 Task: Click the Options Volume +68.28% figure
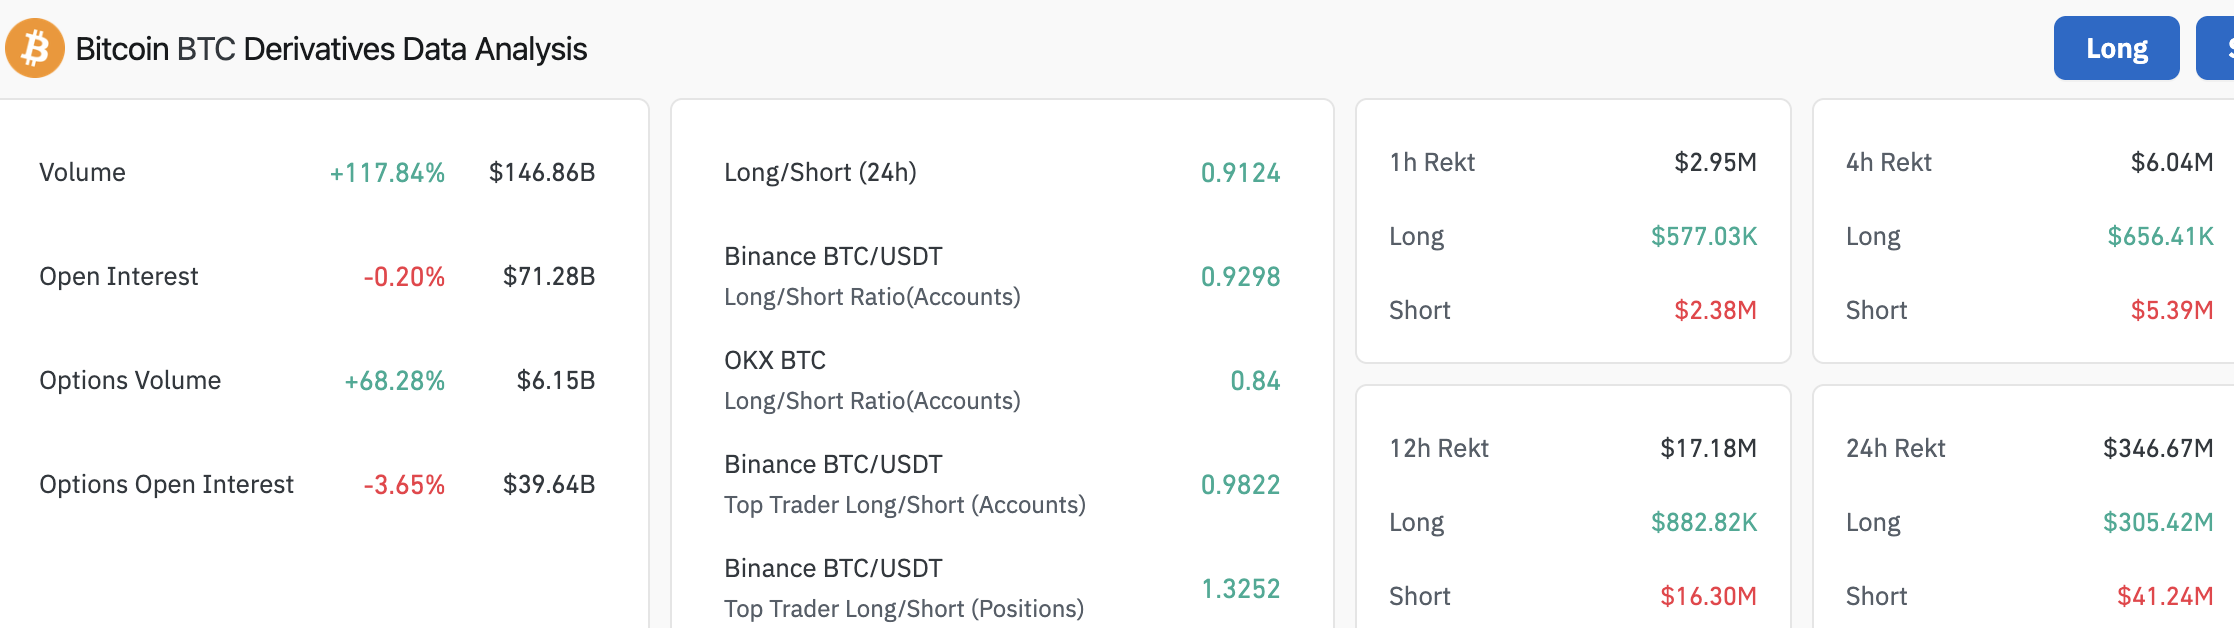point(394,381)
